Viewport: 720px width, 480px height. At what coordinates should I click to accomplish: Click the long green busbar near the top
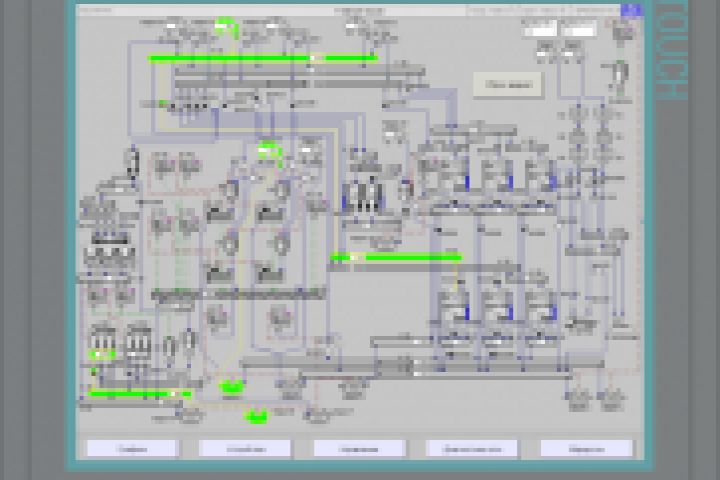click(264, 58)
